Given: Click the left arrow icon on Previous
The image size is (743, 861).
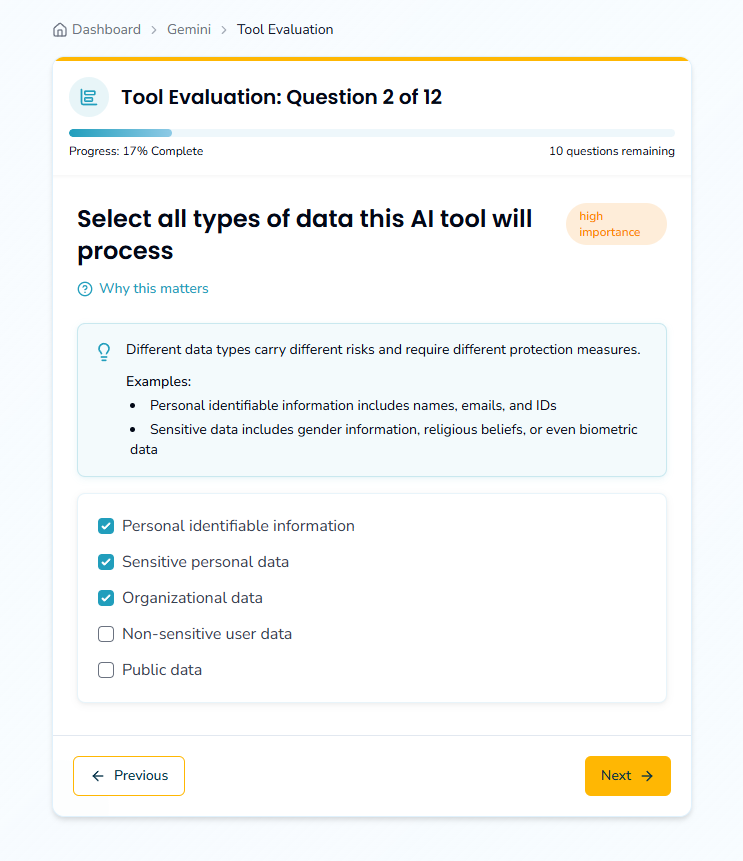Looking at the screenshot, I should pos(97,776).
